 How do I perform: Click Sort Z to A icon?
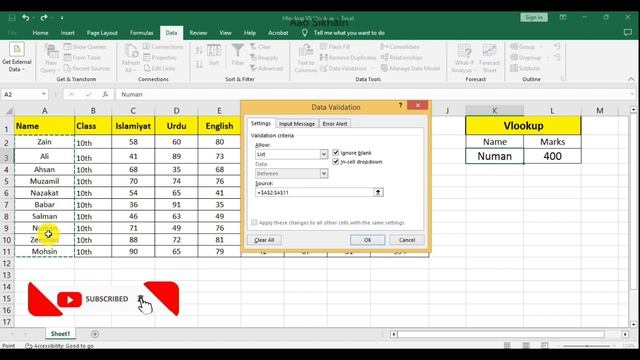tap(199, 65)
